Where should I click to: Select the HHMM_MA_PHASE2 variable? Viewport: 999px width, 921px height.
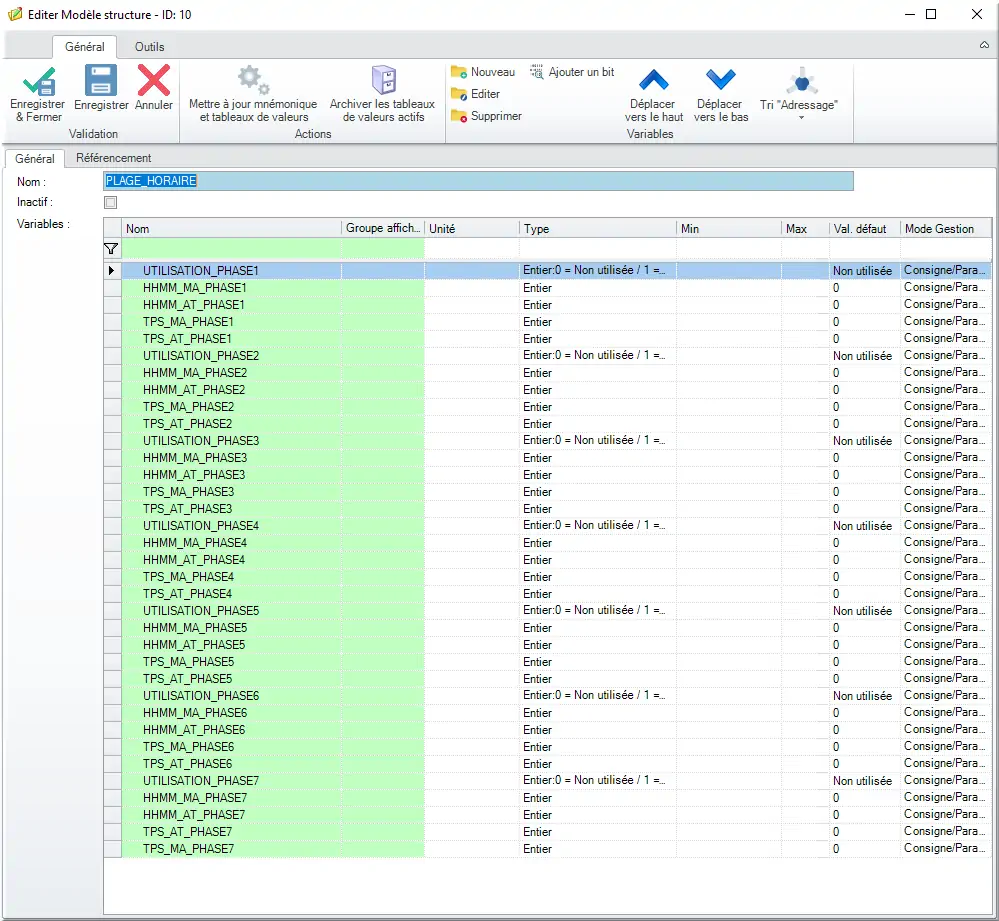click(194, 373)
